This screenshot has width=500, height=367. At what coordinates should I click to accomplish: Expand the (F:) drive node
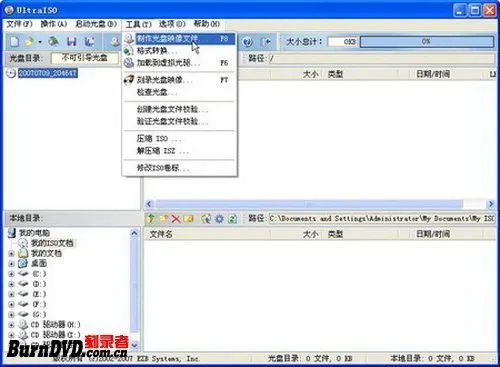coord(11,304)
